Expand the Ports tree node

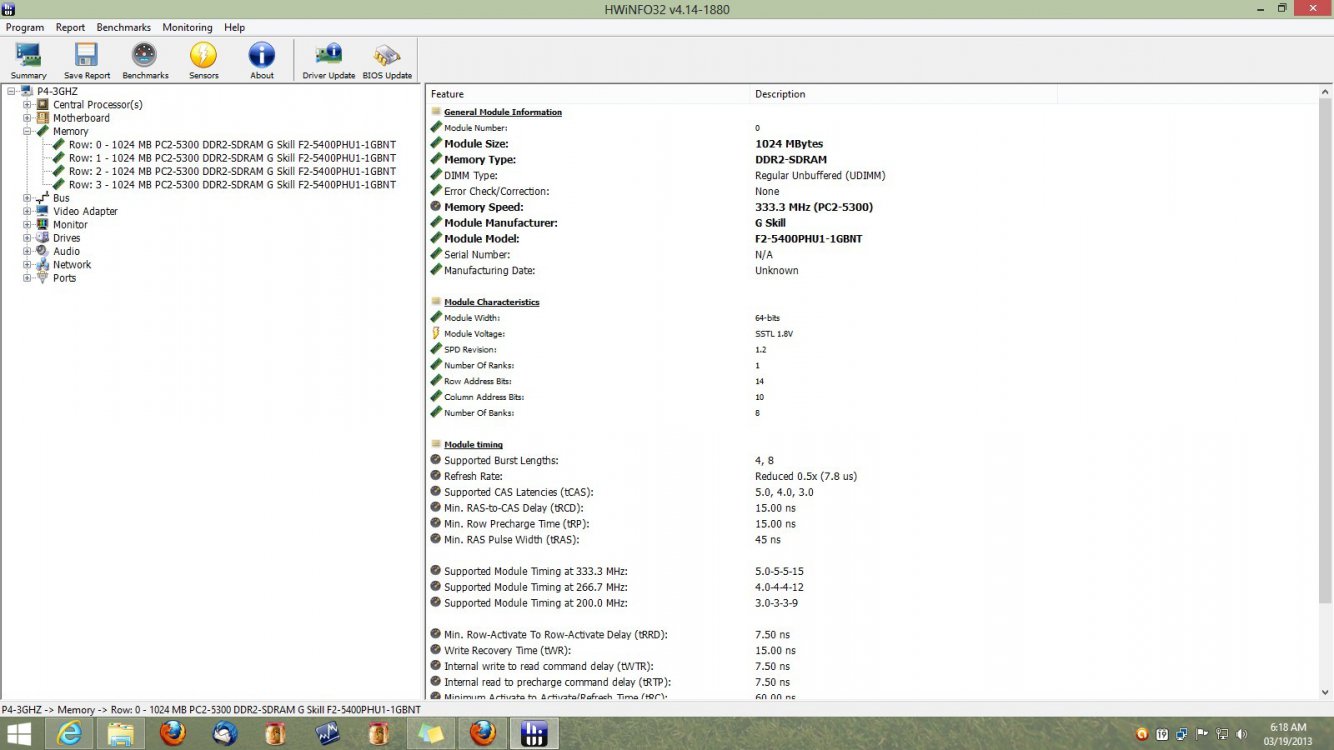(x=27, y=278)
